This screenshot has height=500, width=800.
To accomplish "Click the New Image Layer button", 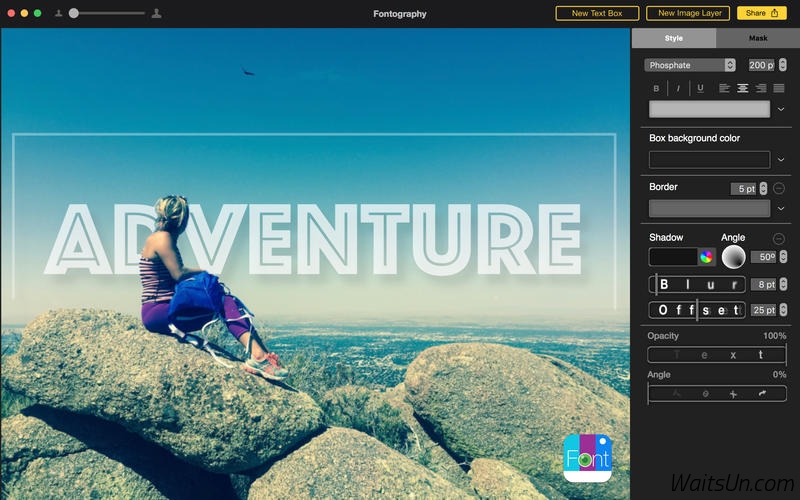I will (x=688, y=13).
